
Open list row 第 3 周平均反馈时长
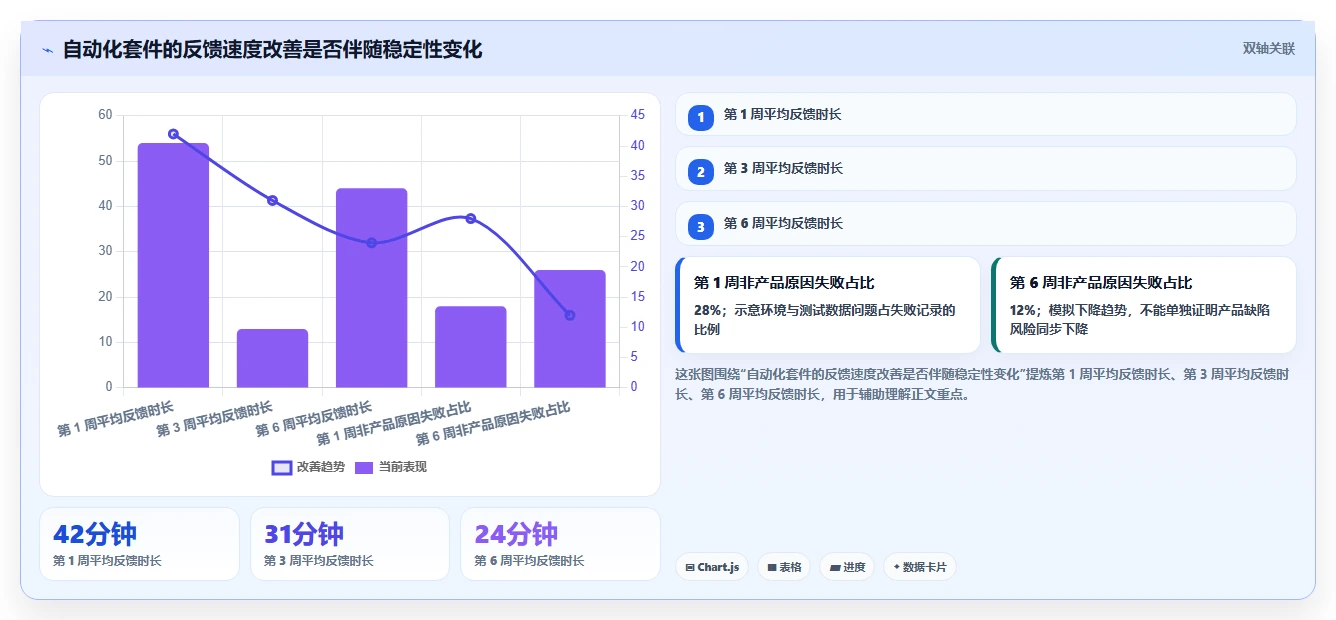[986, 169]
